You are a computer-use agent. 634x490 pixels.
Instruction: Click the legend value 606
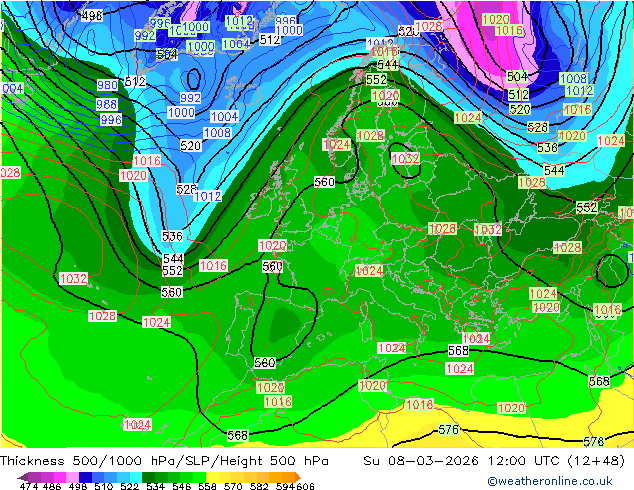(x=305, y=486)
